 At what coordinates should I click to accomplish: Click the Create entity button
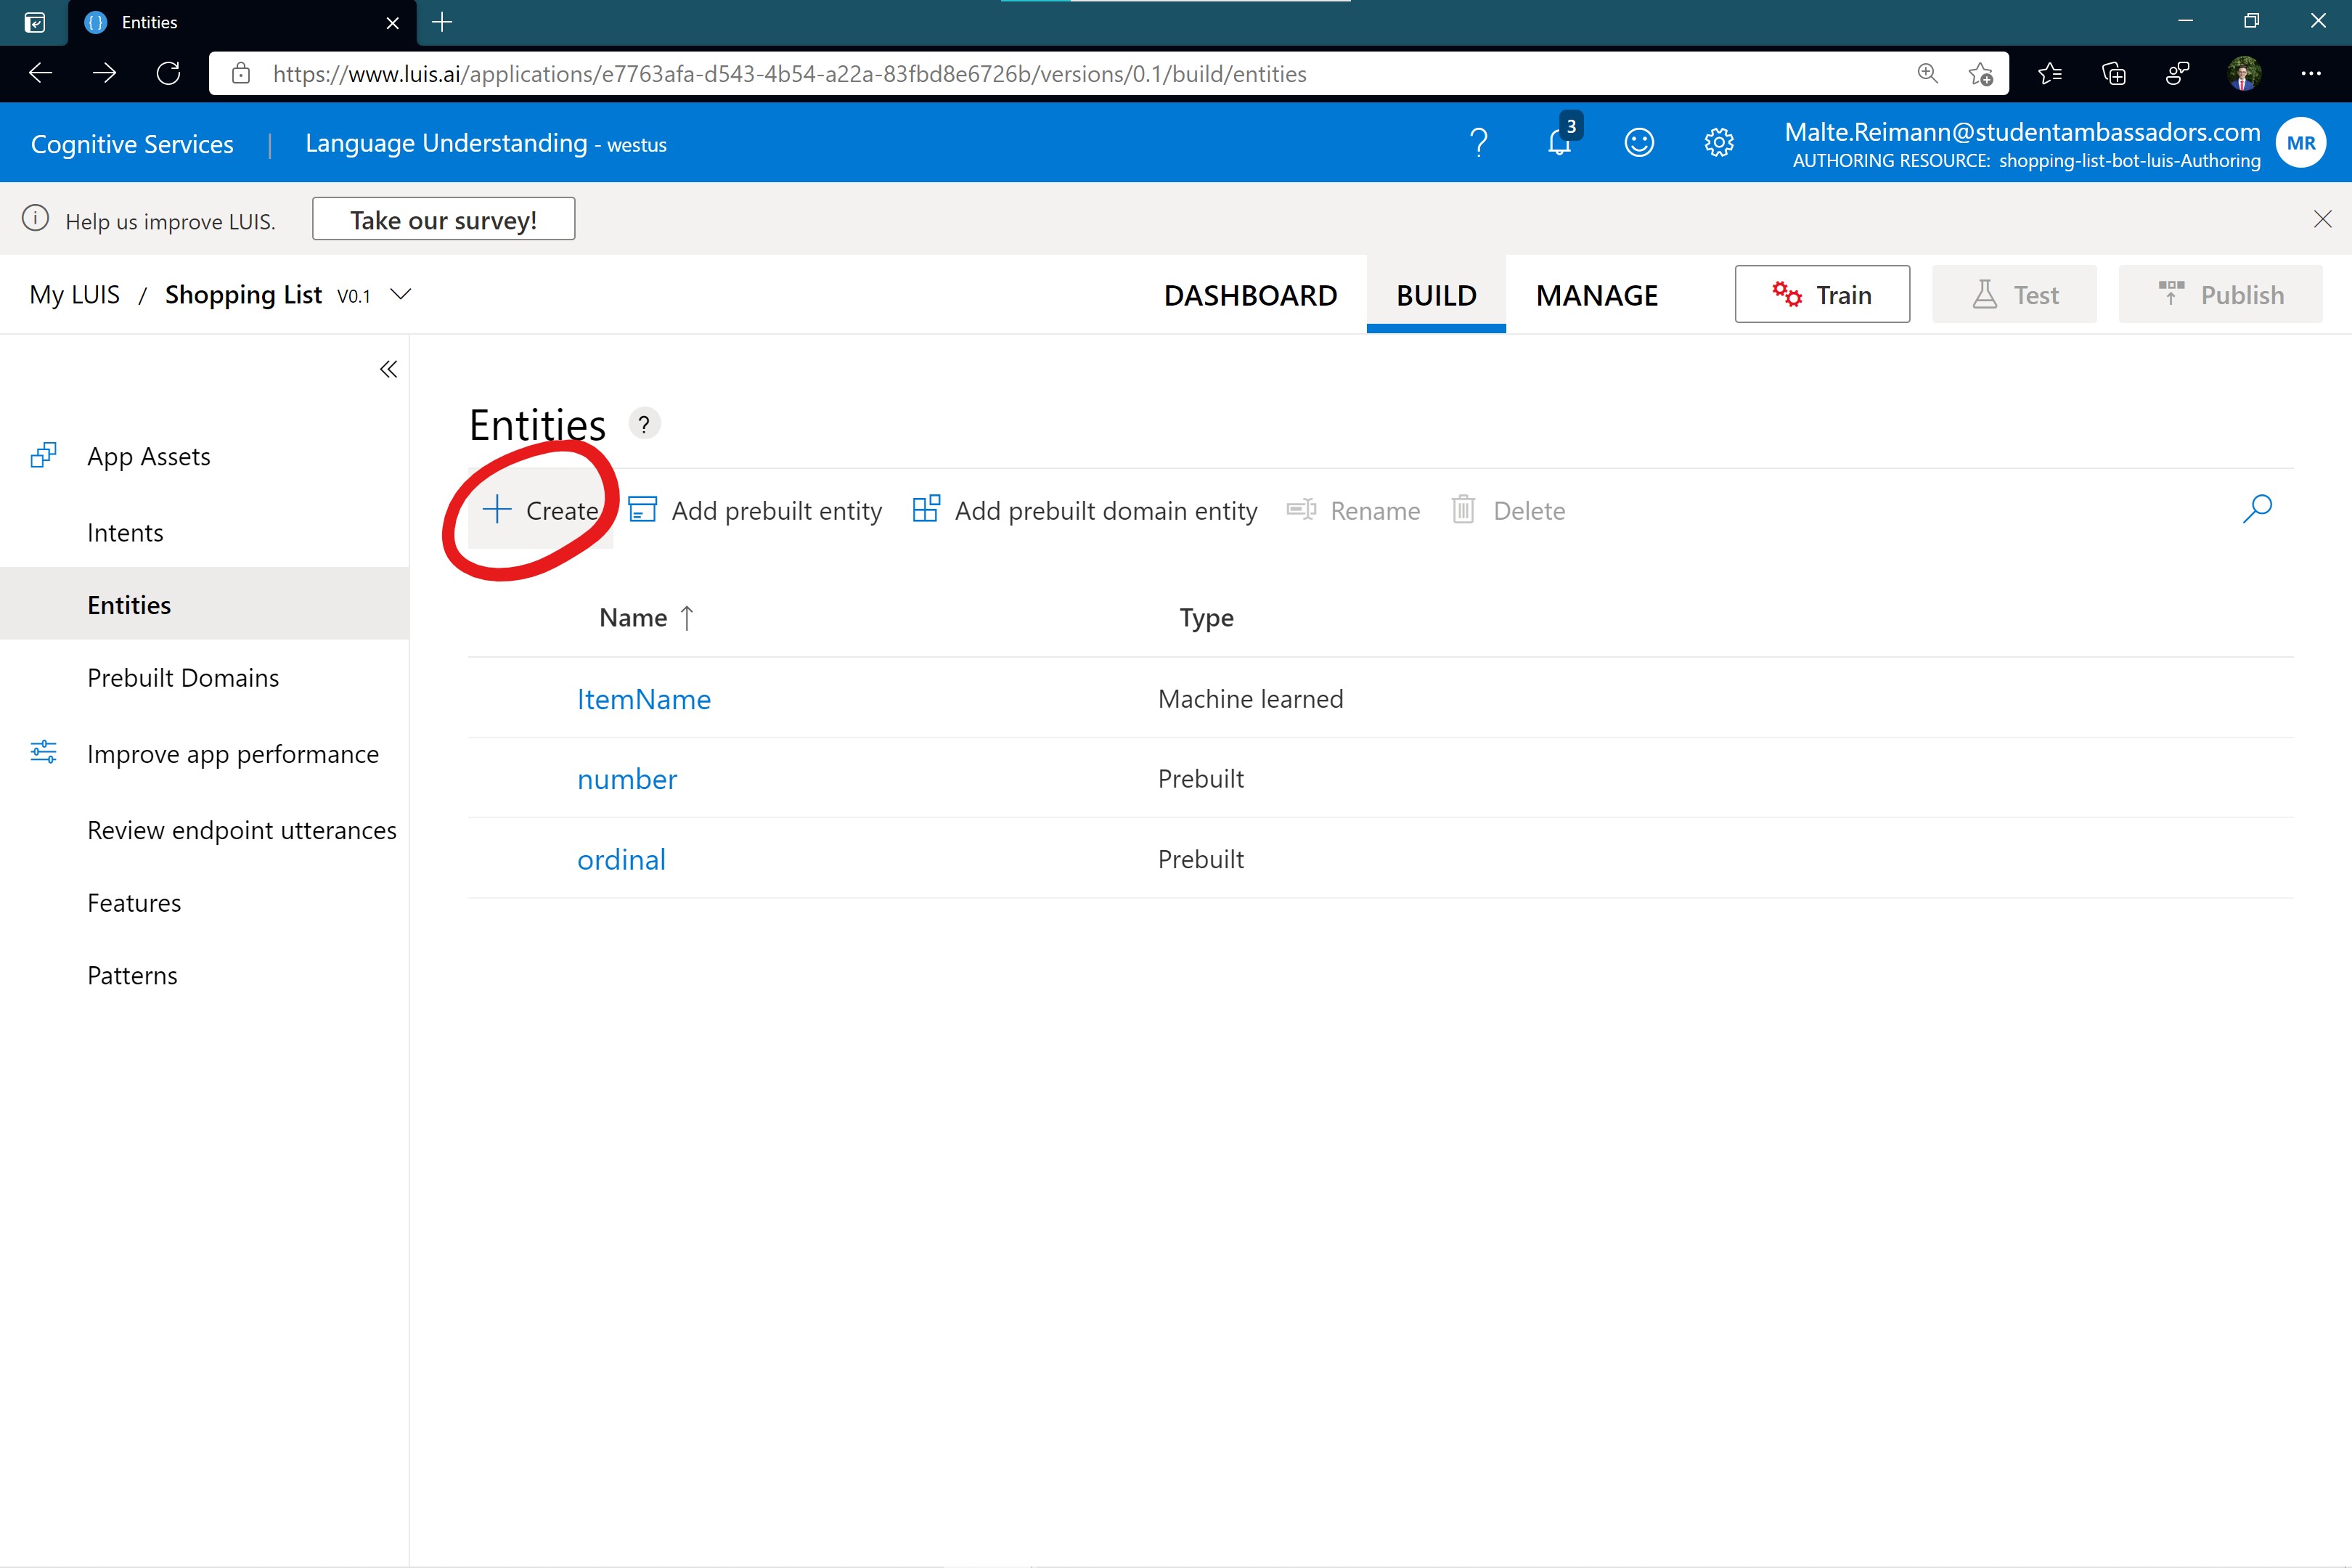point(541,511)
